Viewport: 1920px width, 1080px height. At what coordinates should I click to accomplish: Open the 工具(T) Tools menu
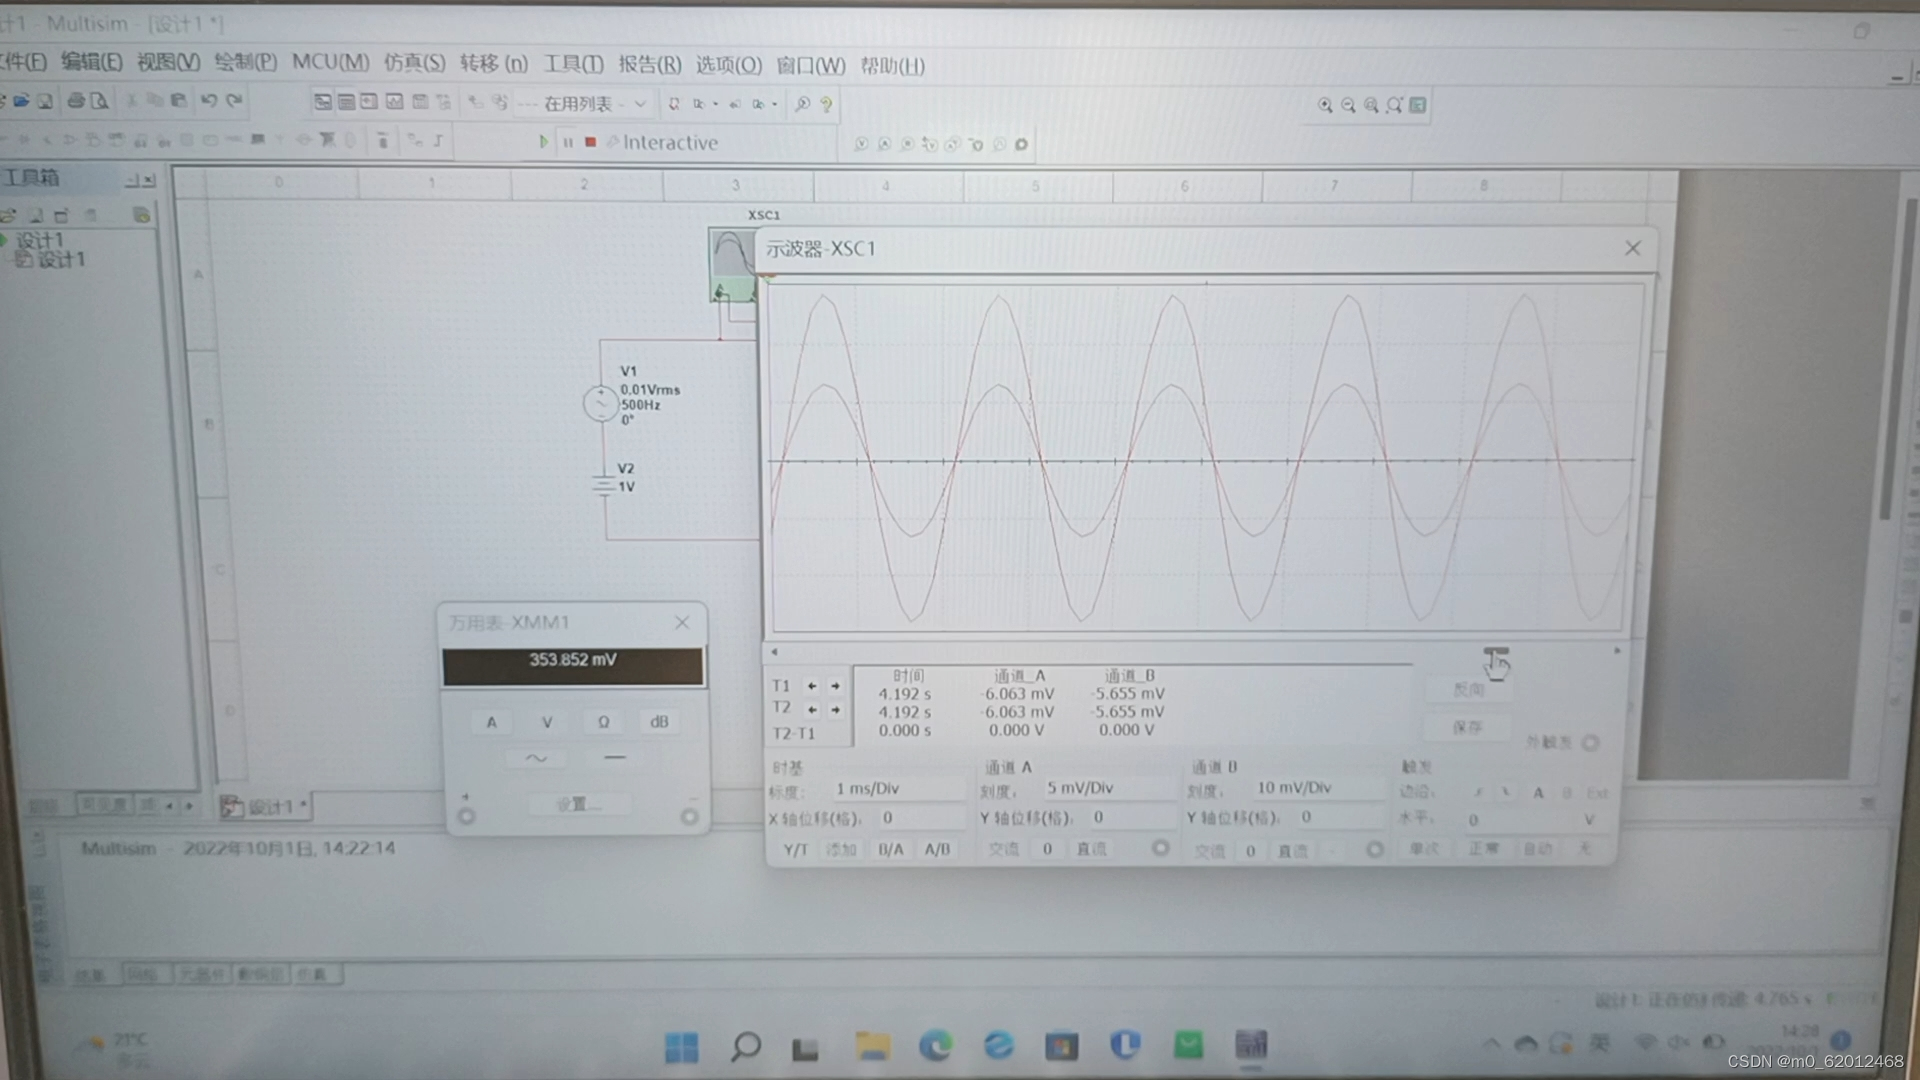click(x=573, y=65)
